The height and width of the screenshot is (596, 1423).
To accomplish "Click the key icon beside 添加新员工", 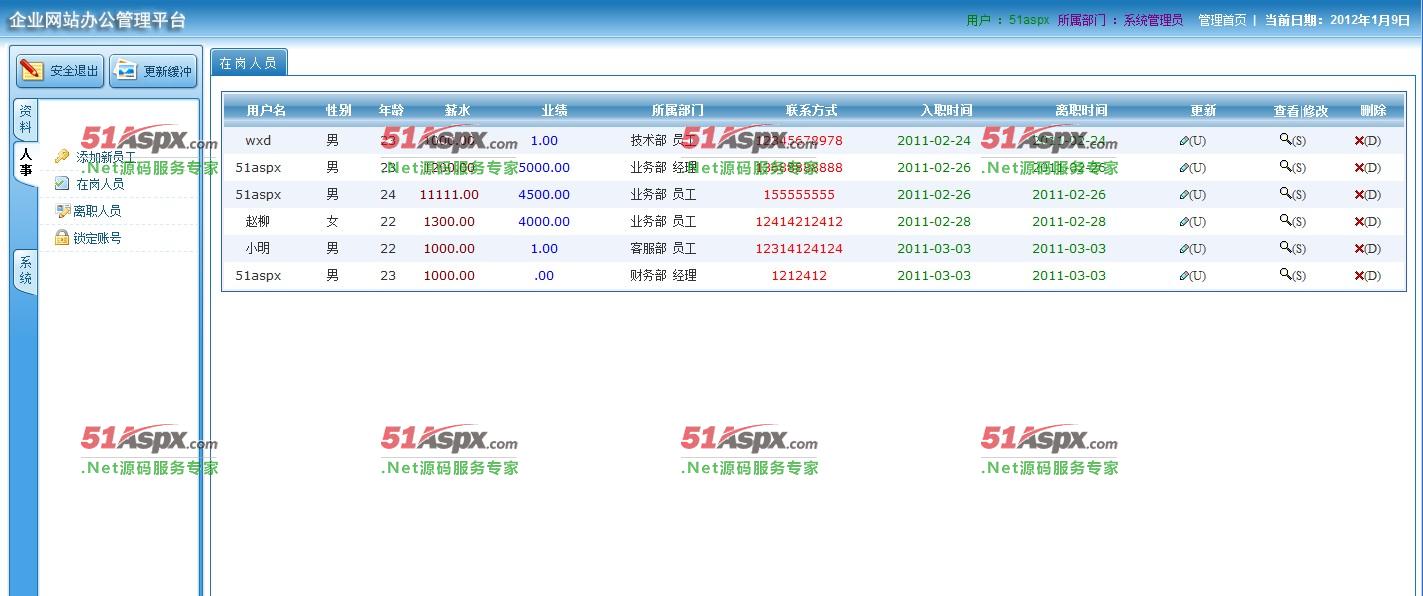I will point(62,157).
